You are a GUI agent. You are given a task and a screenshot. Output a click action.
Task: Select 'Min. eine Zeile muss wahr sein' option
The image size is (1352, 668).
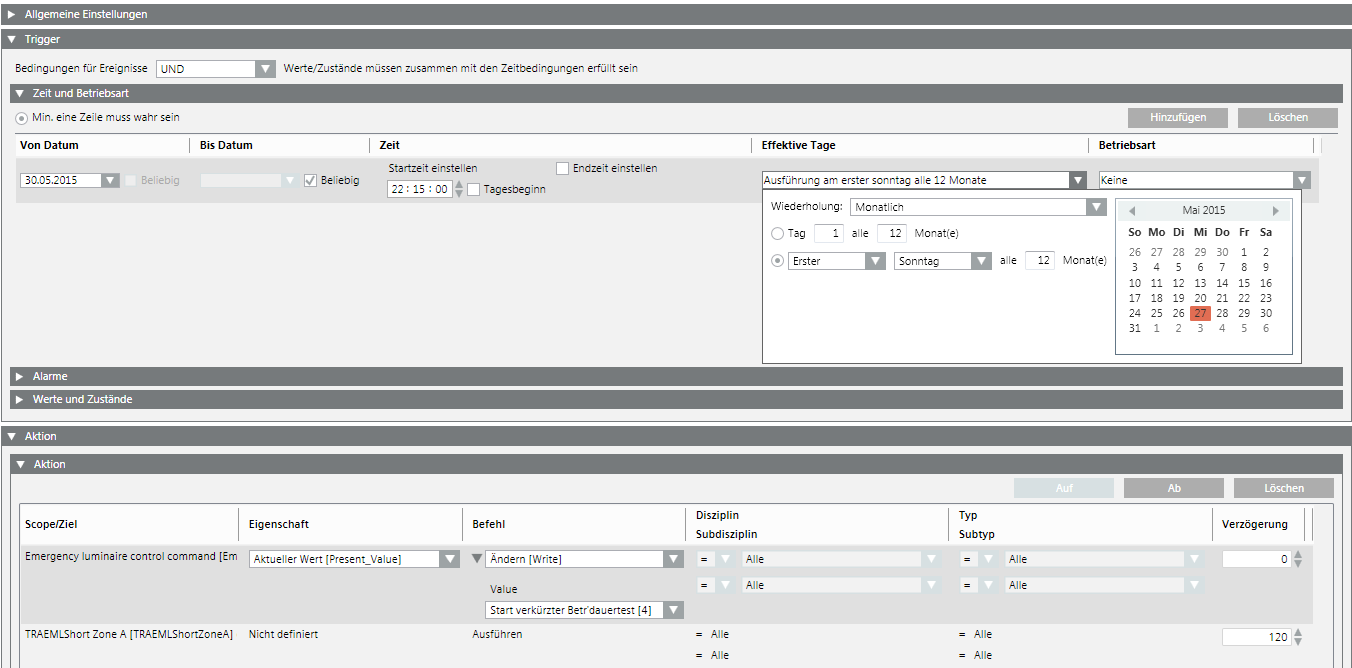(x=22, y=117)
